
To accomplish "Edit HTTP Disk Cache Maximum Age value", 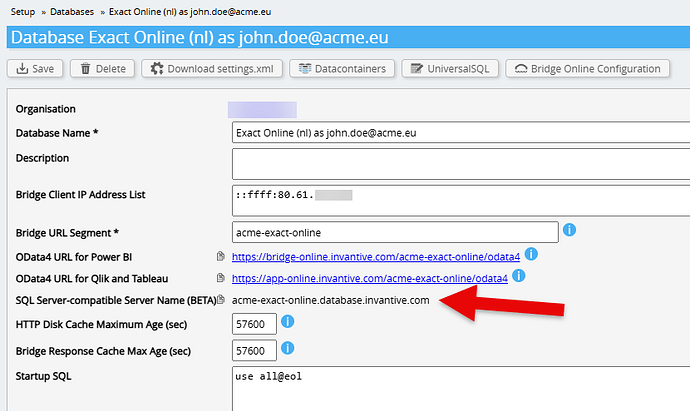I will pos(254,324).
